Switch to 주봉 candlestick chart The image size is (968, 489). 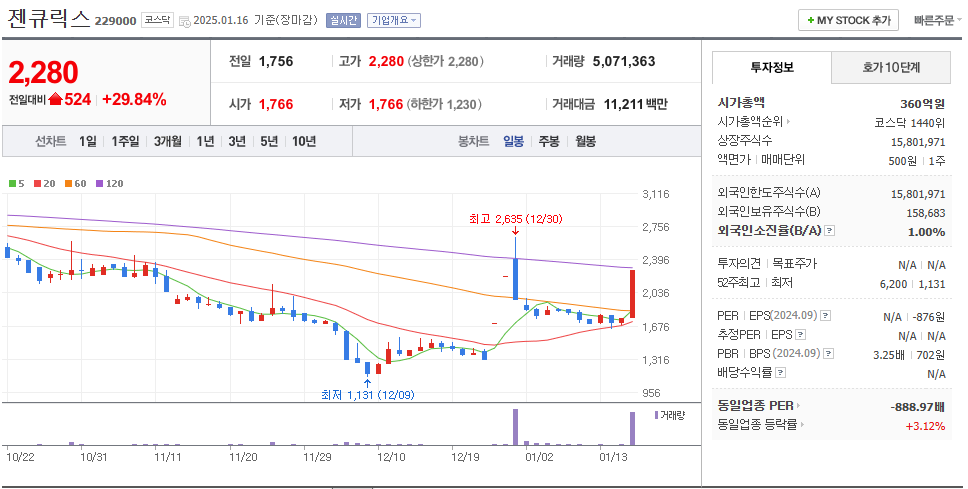[549, 141]
